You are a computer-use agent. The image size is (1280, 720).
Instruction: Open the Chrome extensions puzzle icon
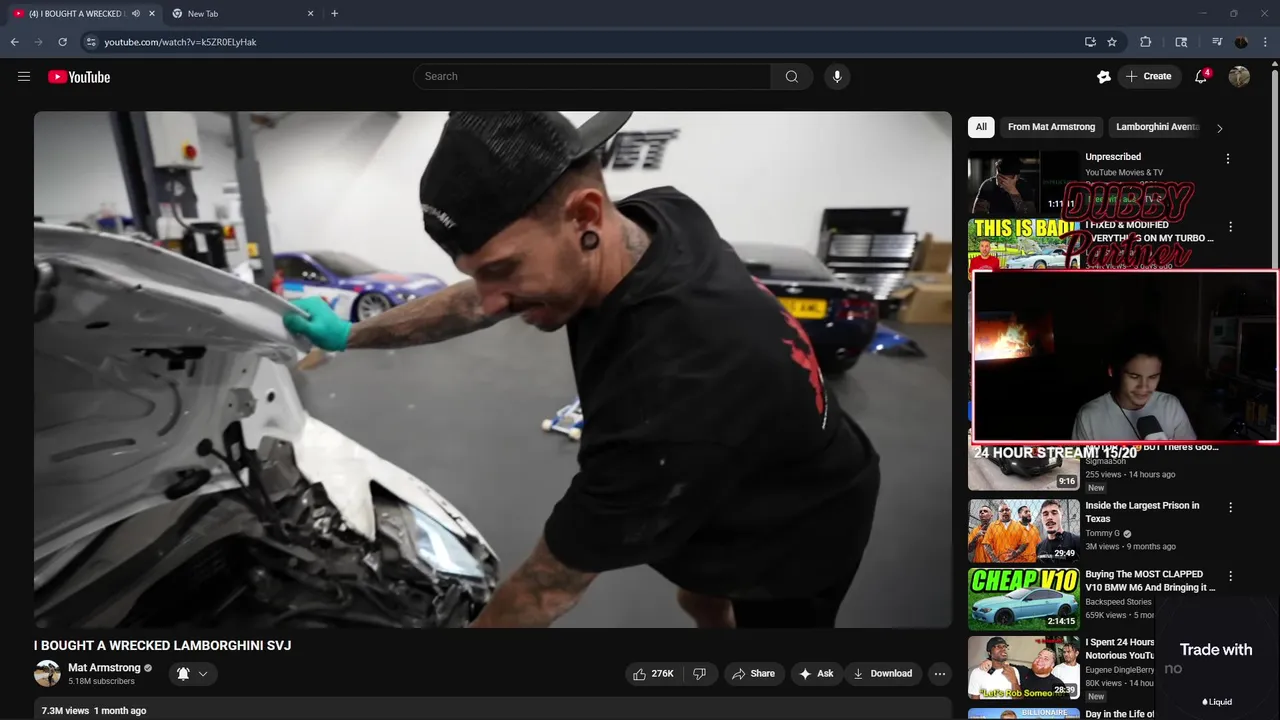1146,42
